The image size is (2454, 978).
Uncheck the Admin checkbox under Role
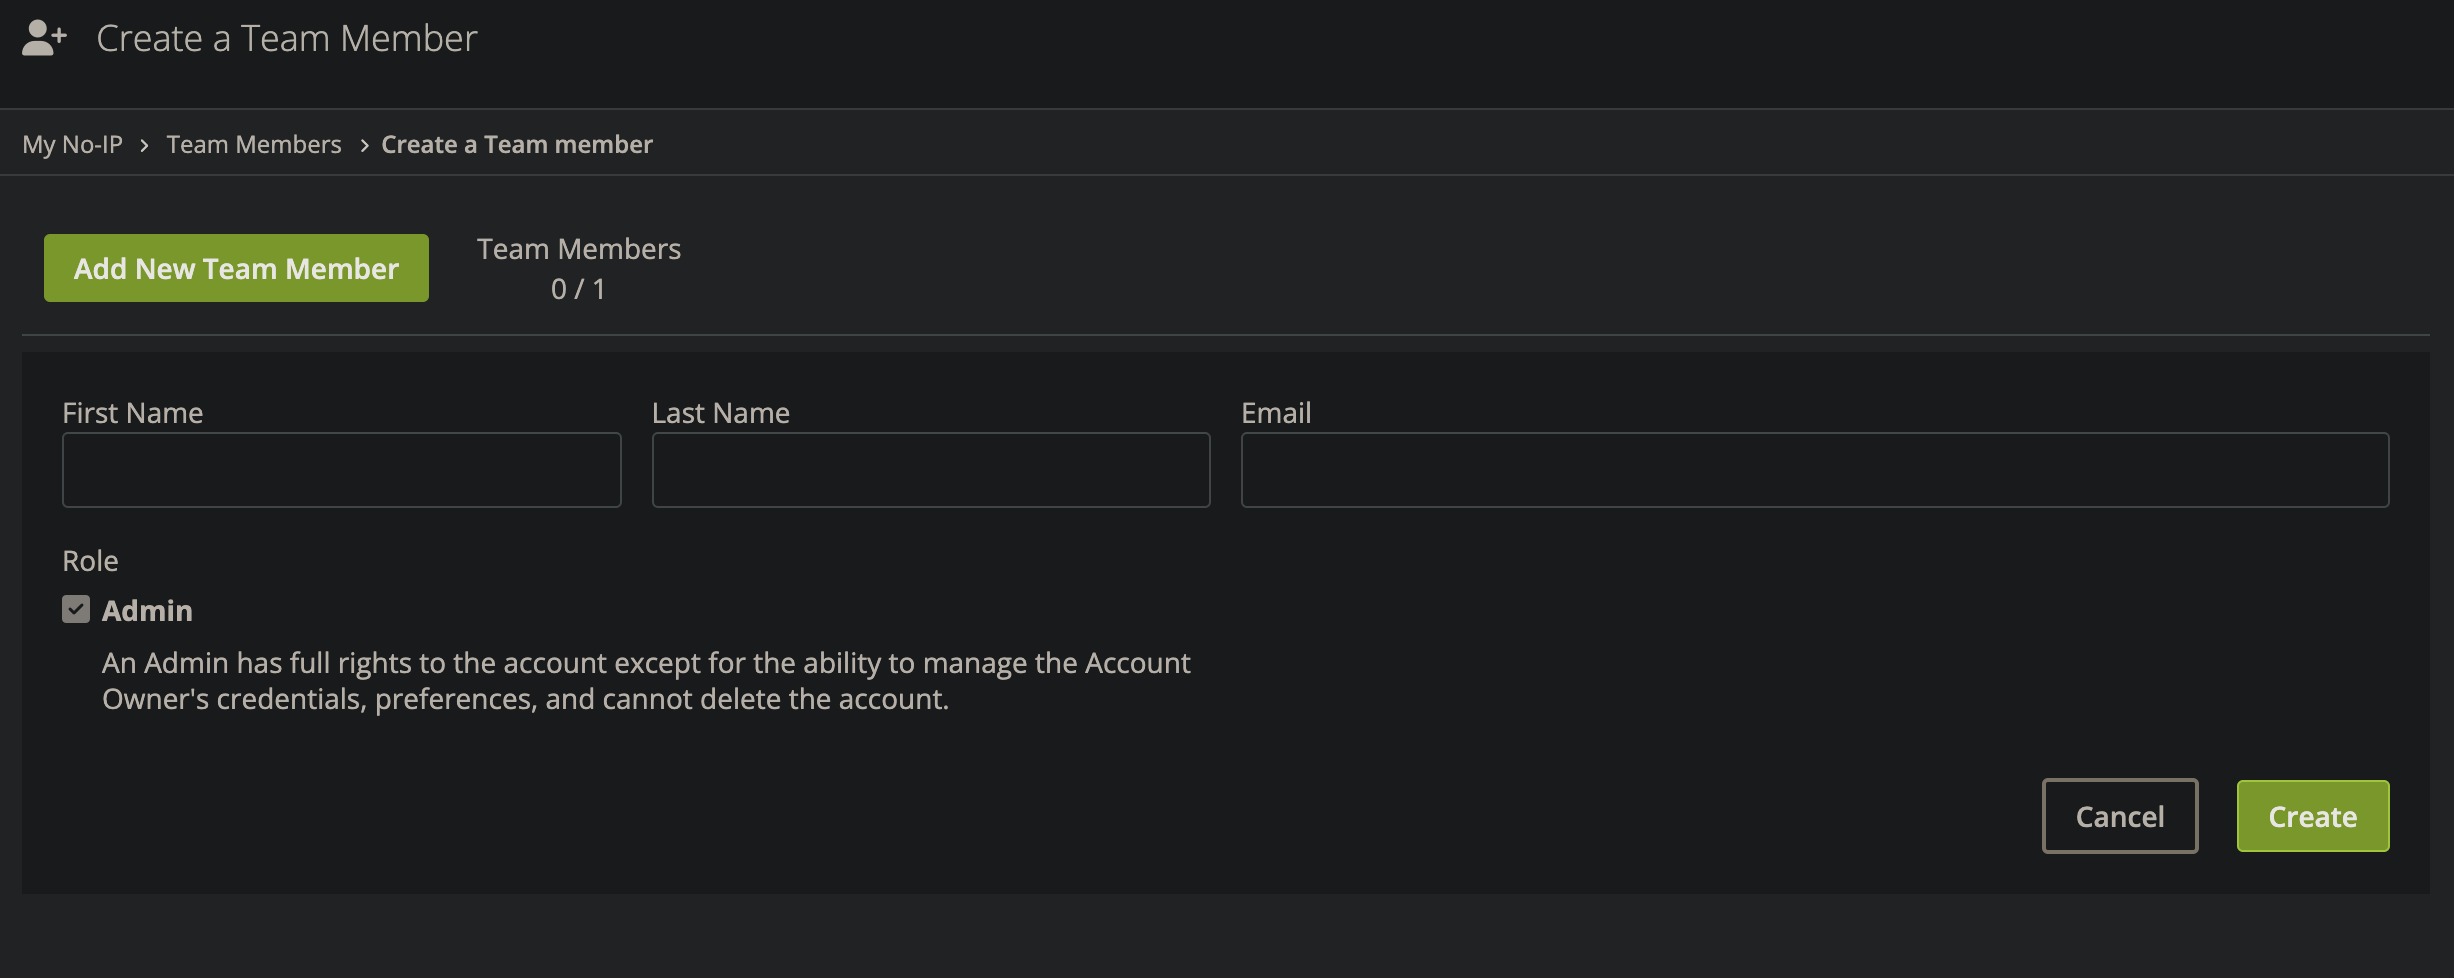pos(76,609)
